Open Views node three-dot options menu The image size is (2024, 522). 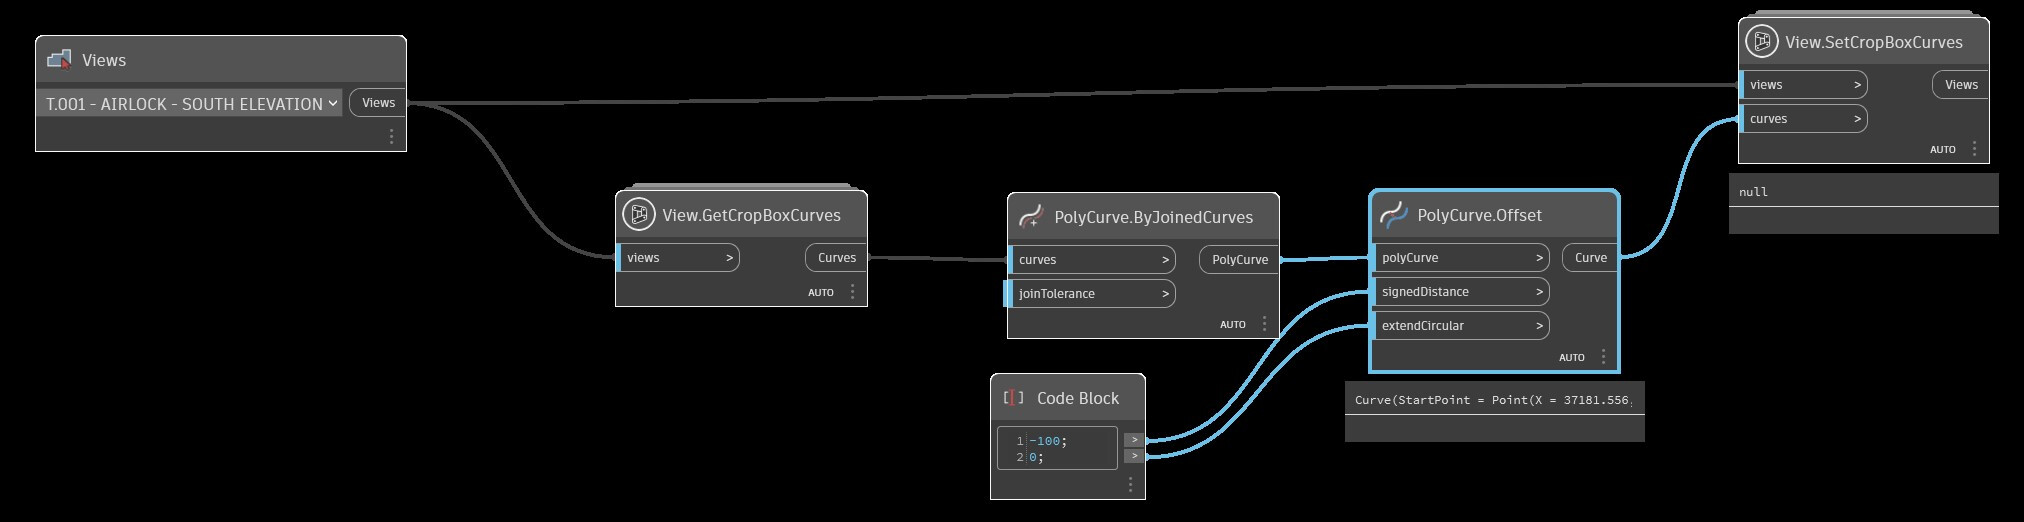pyautogui.click(x=391, y=136)
